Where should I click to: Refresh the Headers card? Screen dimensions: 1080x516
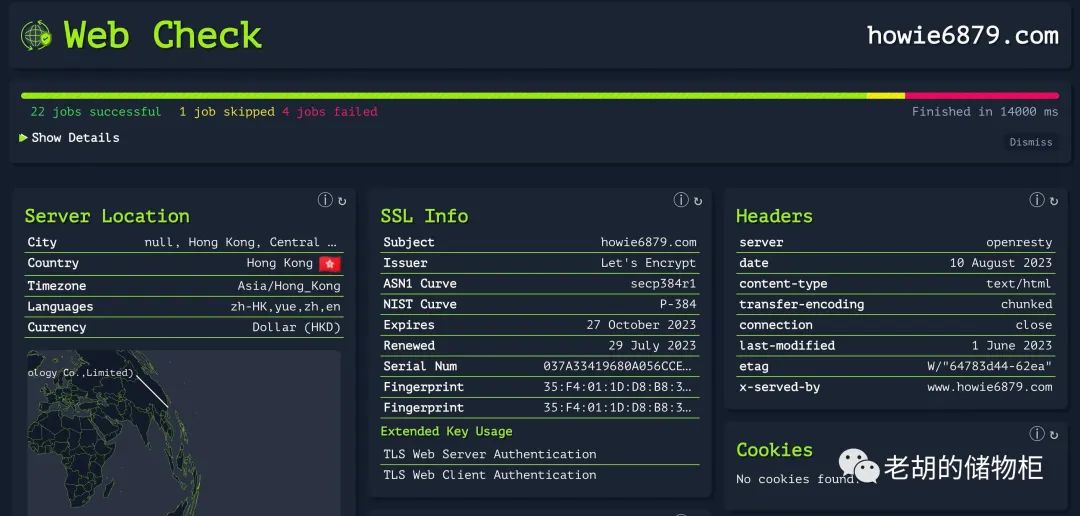[1054, 201]
